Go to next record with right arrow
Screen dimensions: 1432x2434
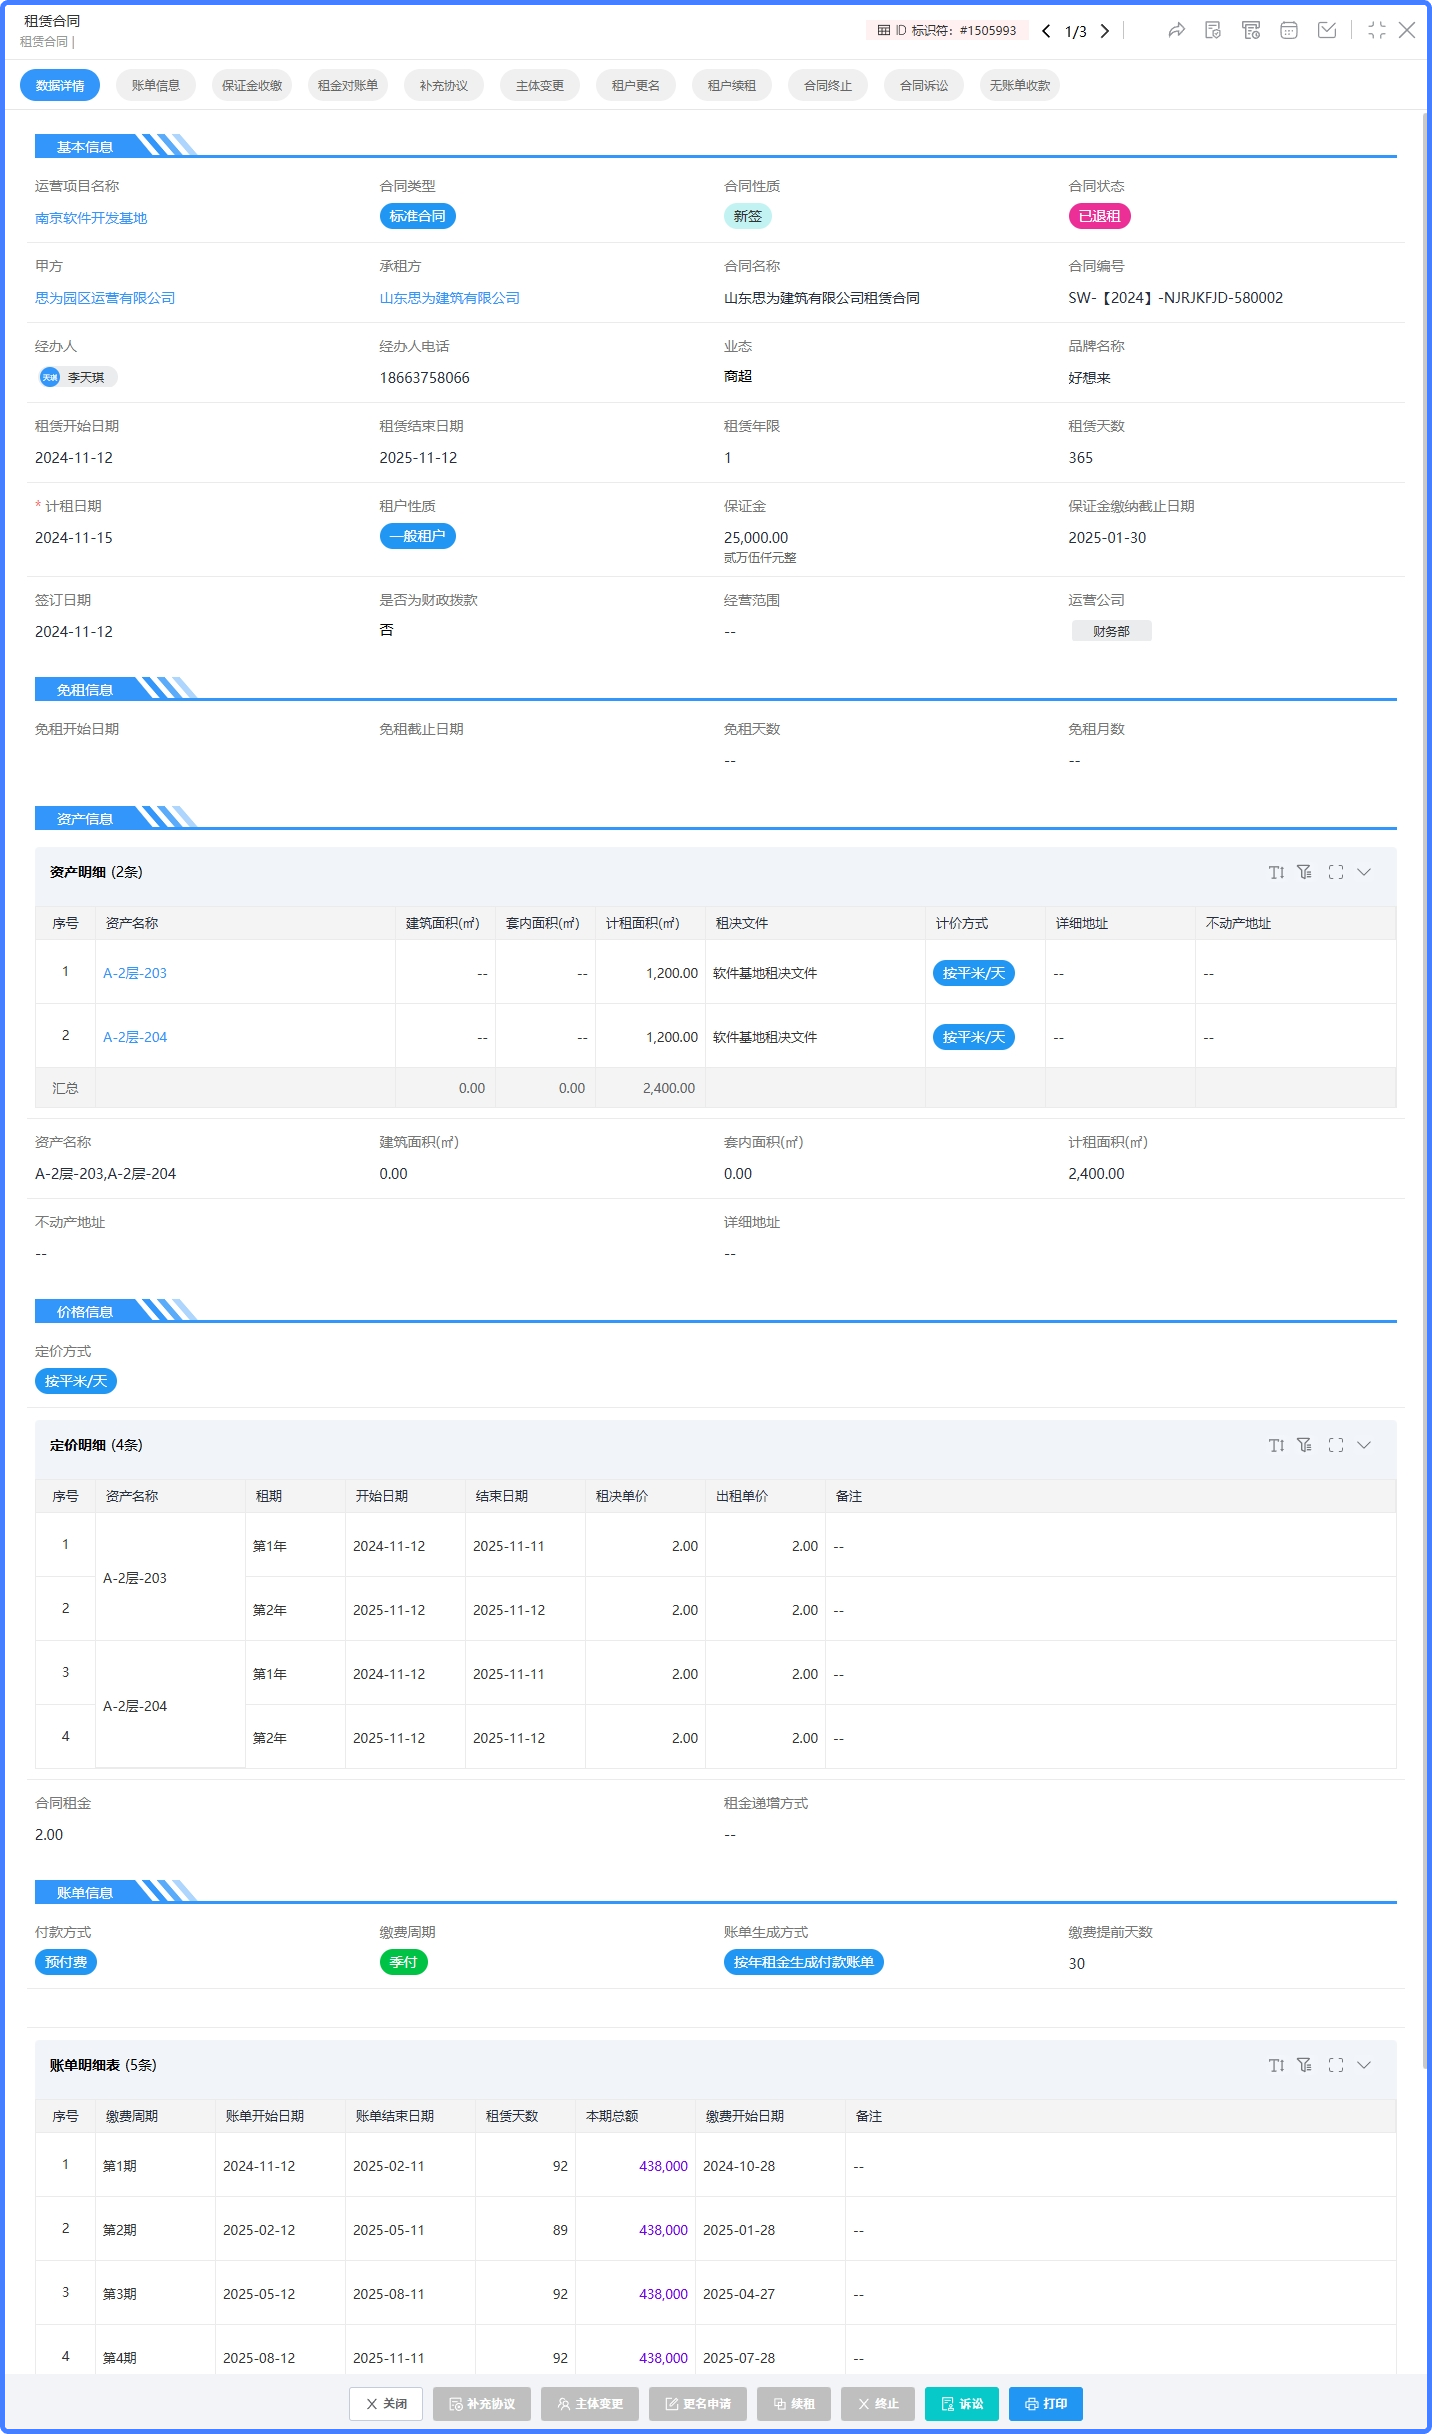(1105, 31)
